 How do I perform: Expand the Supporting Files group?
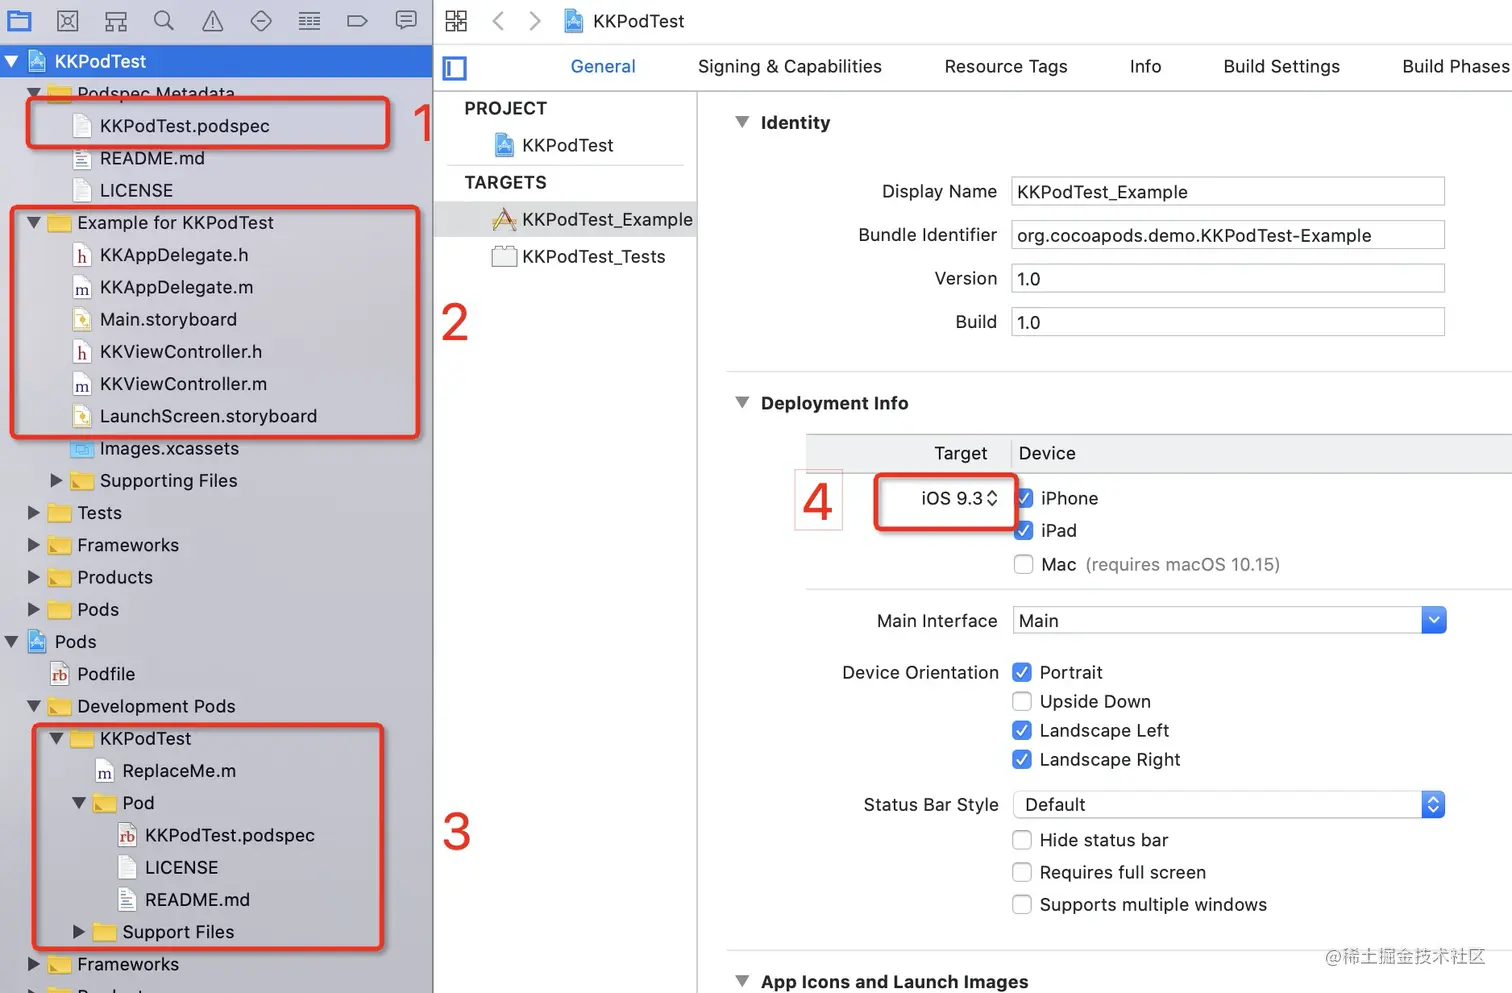[x=56, y=480]
